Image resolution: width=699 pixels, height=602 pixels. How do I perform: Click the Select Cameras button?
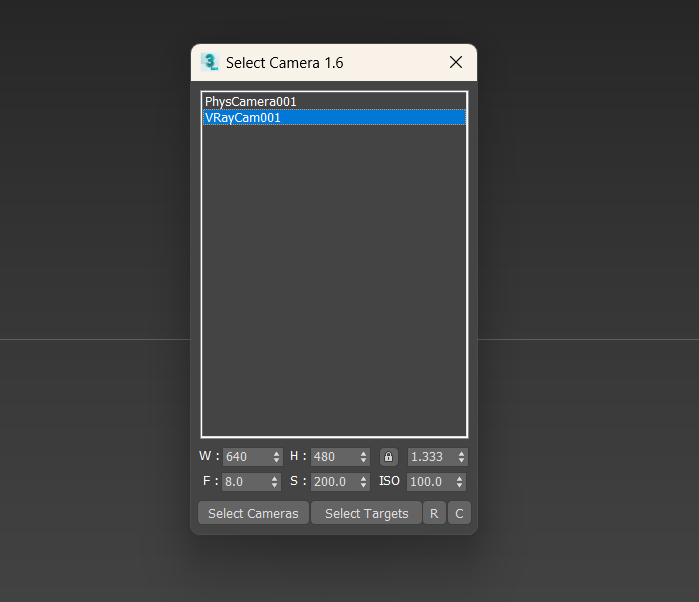pos(253,513)
